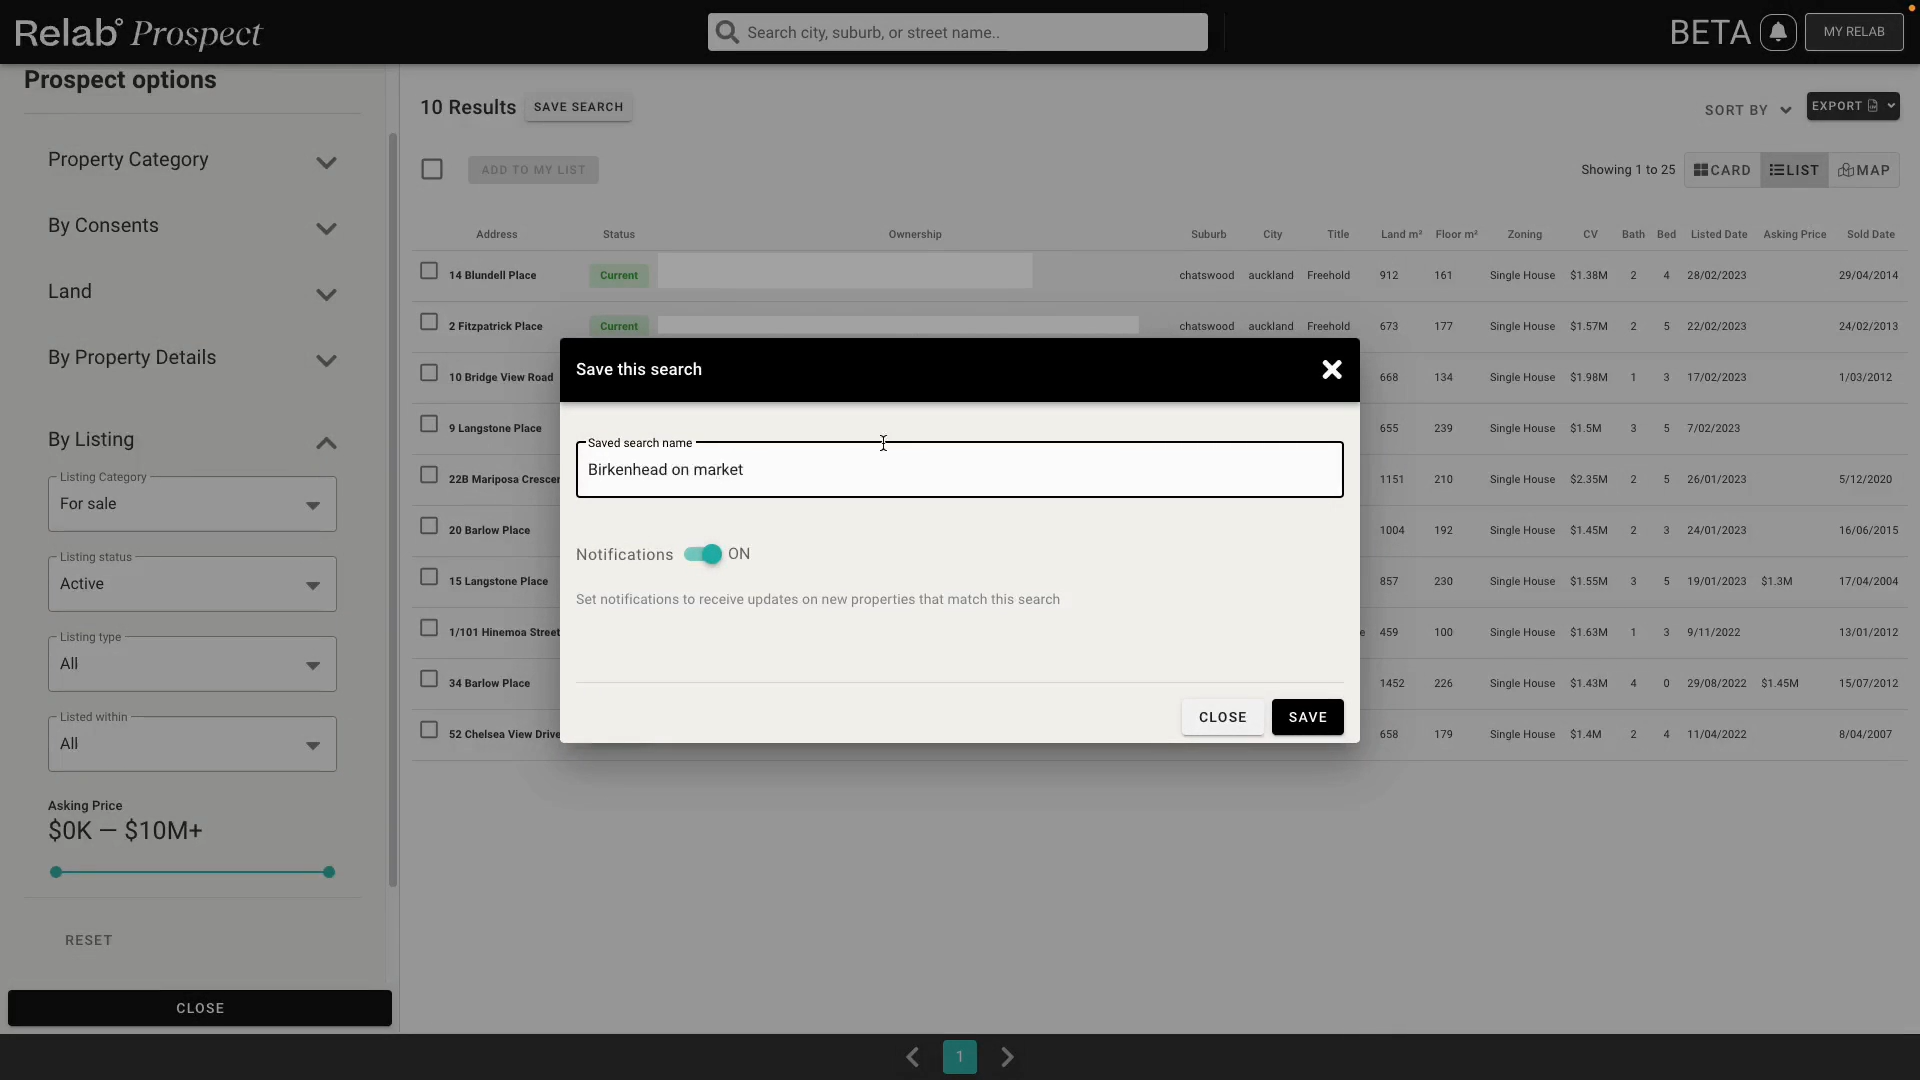Viewport: 1920px width, 1080px height.
Task: Save the search named Birkenhead on market
Action: 1307,717
